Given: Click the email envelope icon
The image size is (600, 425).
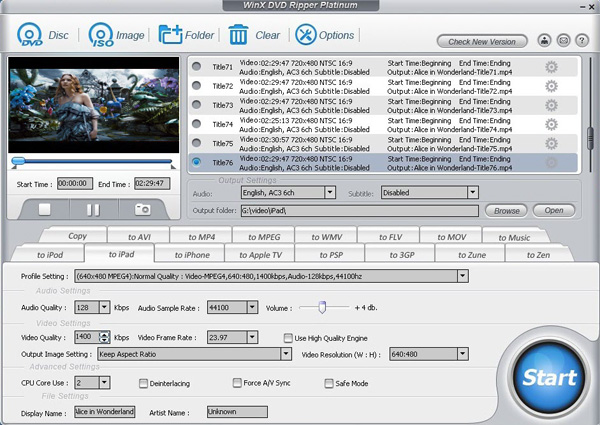Looking at the screenshot, I should [563, 40].
